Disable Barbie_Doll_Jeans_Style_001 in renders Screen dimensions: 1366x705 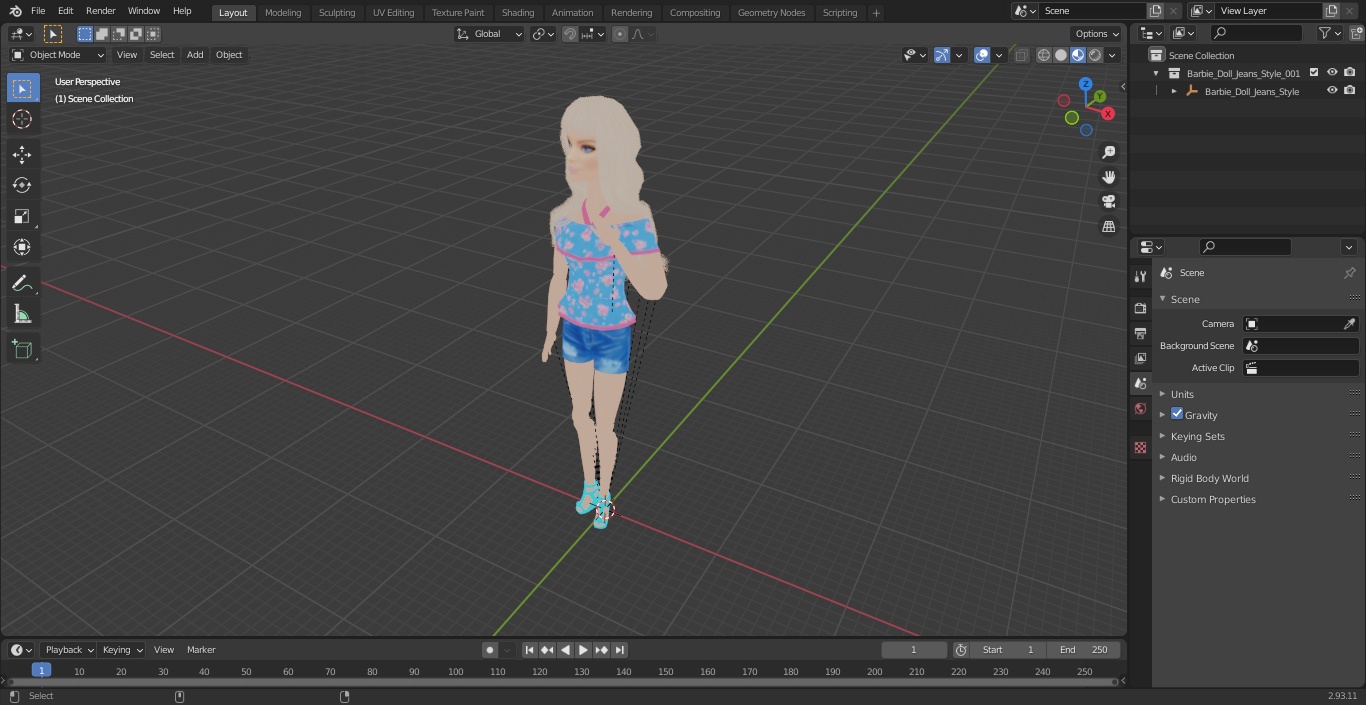pos(1350,73)
